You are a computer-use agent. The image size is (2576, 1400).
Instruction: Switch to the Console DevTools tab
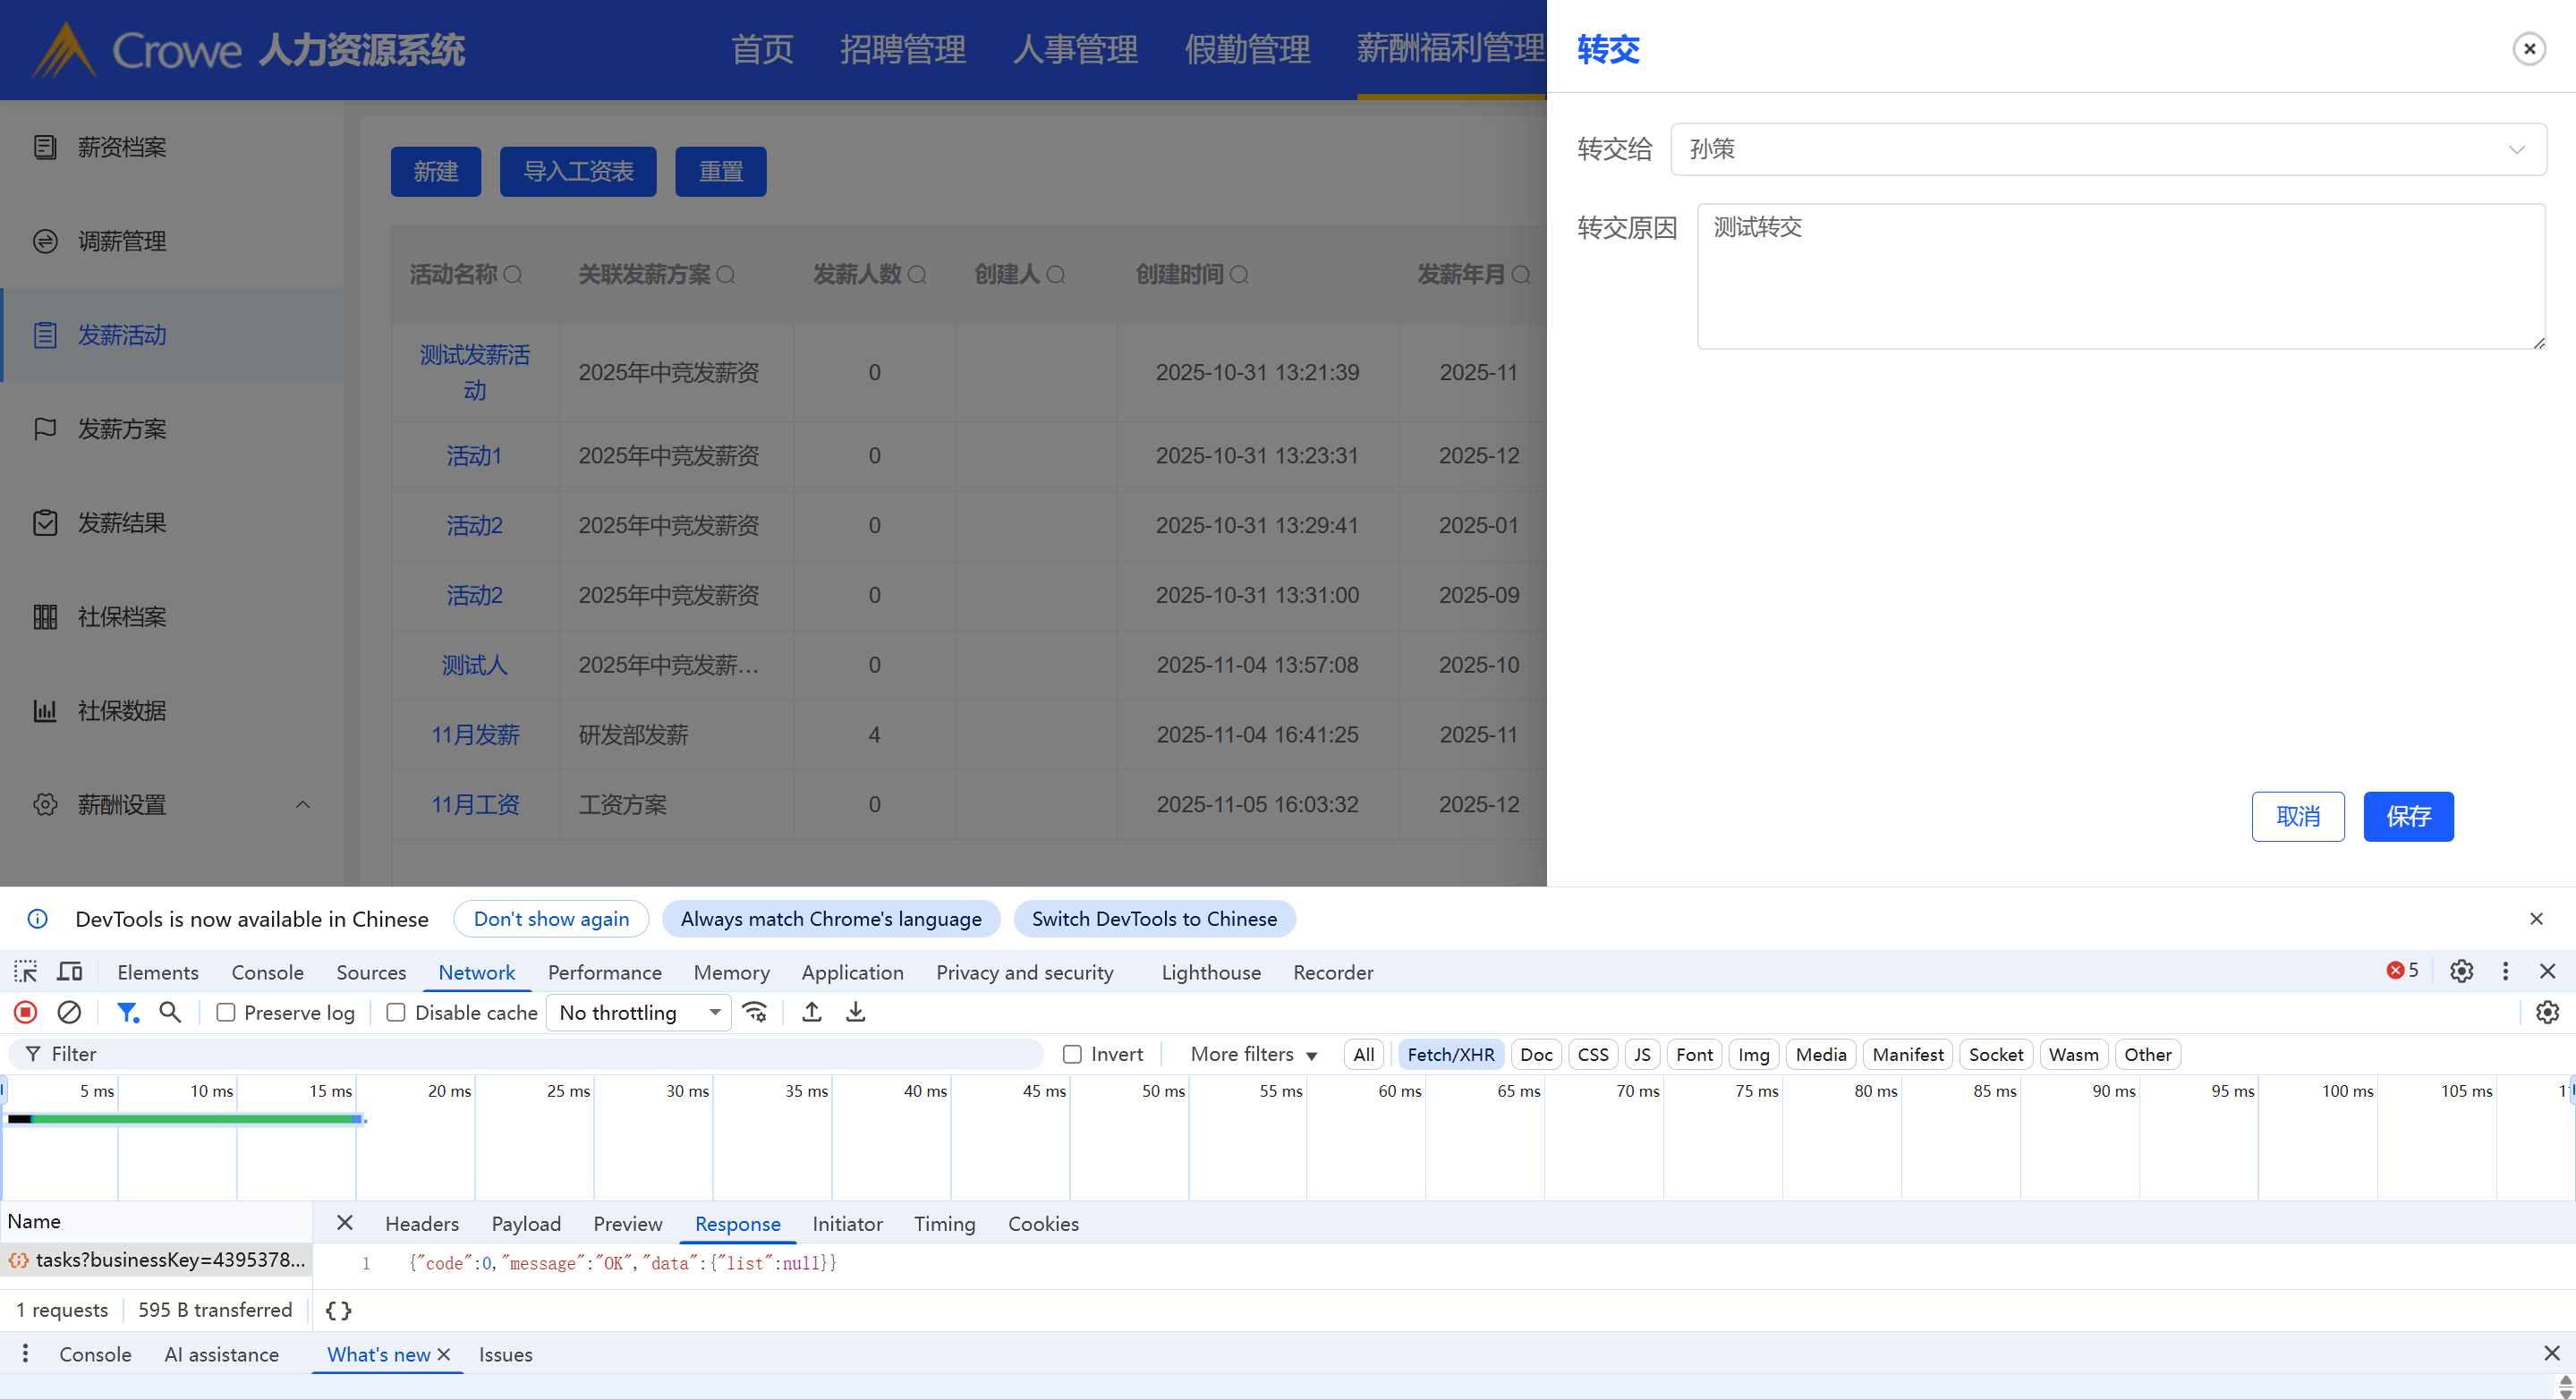[267, 972]
